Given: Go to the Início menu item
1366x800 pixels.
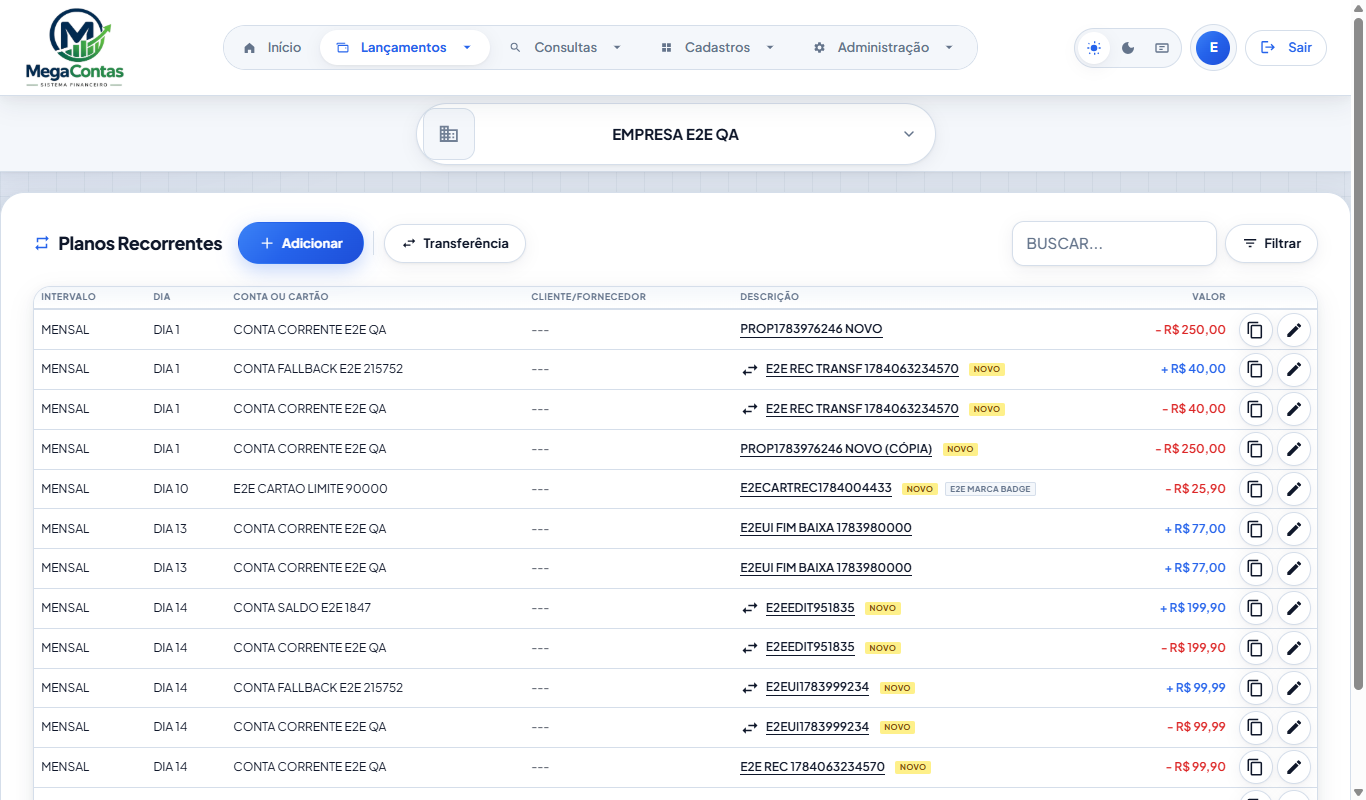Looking at the screenshot, I should (x=272, y=47).
